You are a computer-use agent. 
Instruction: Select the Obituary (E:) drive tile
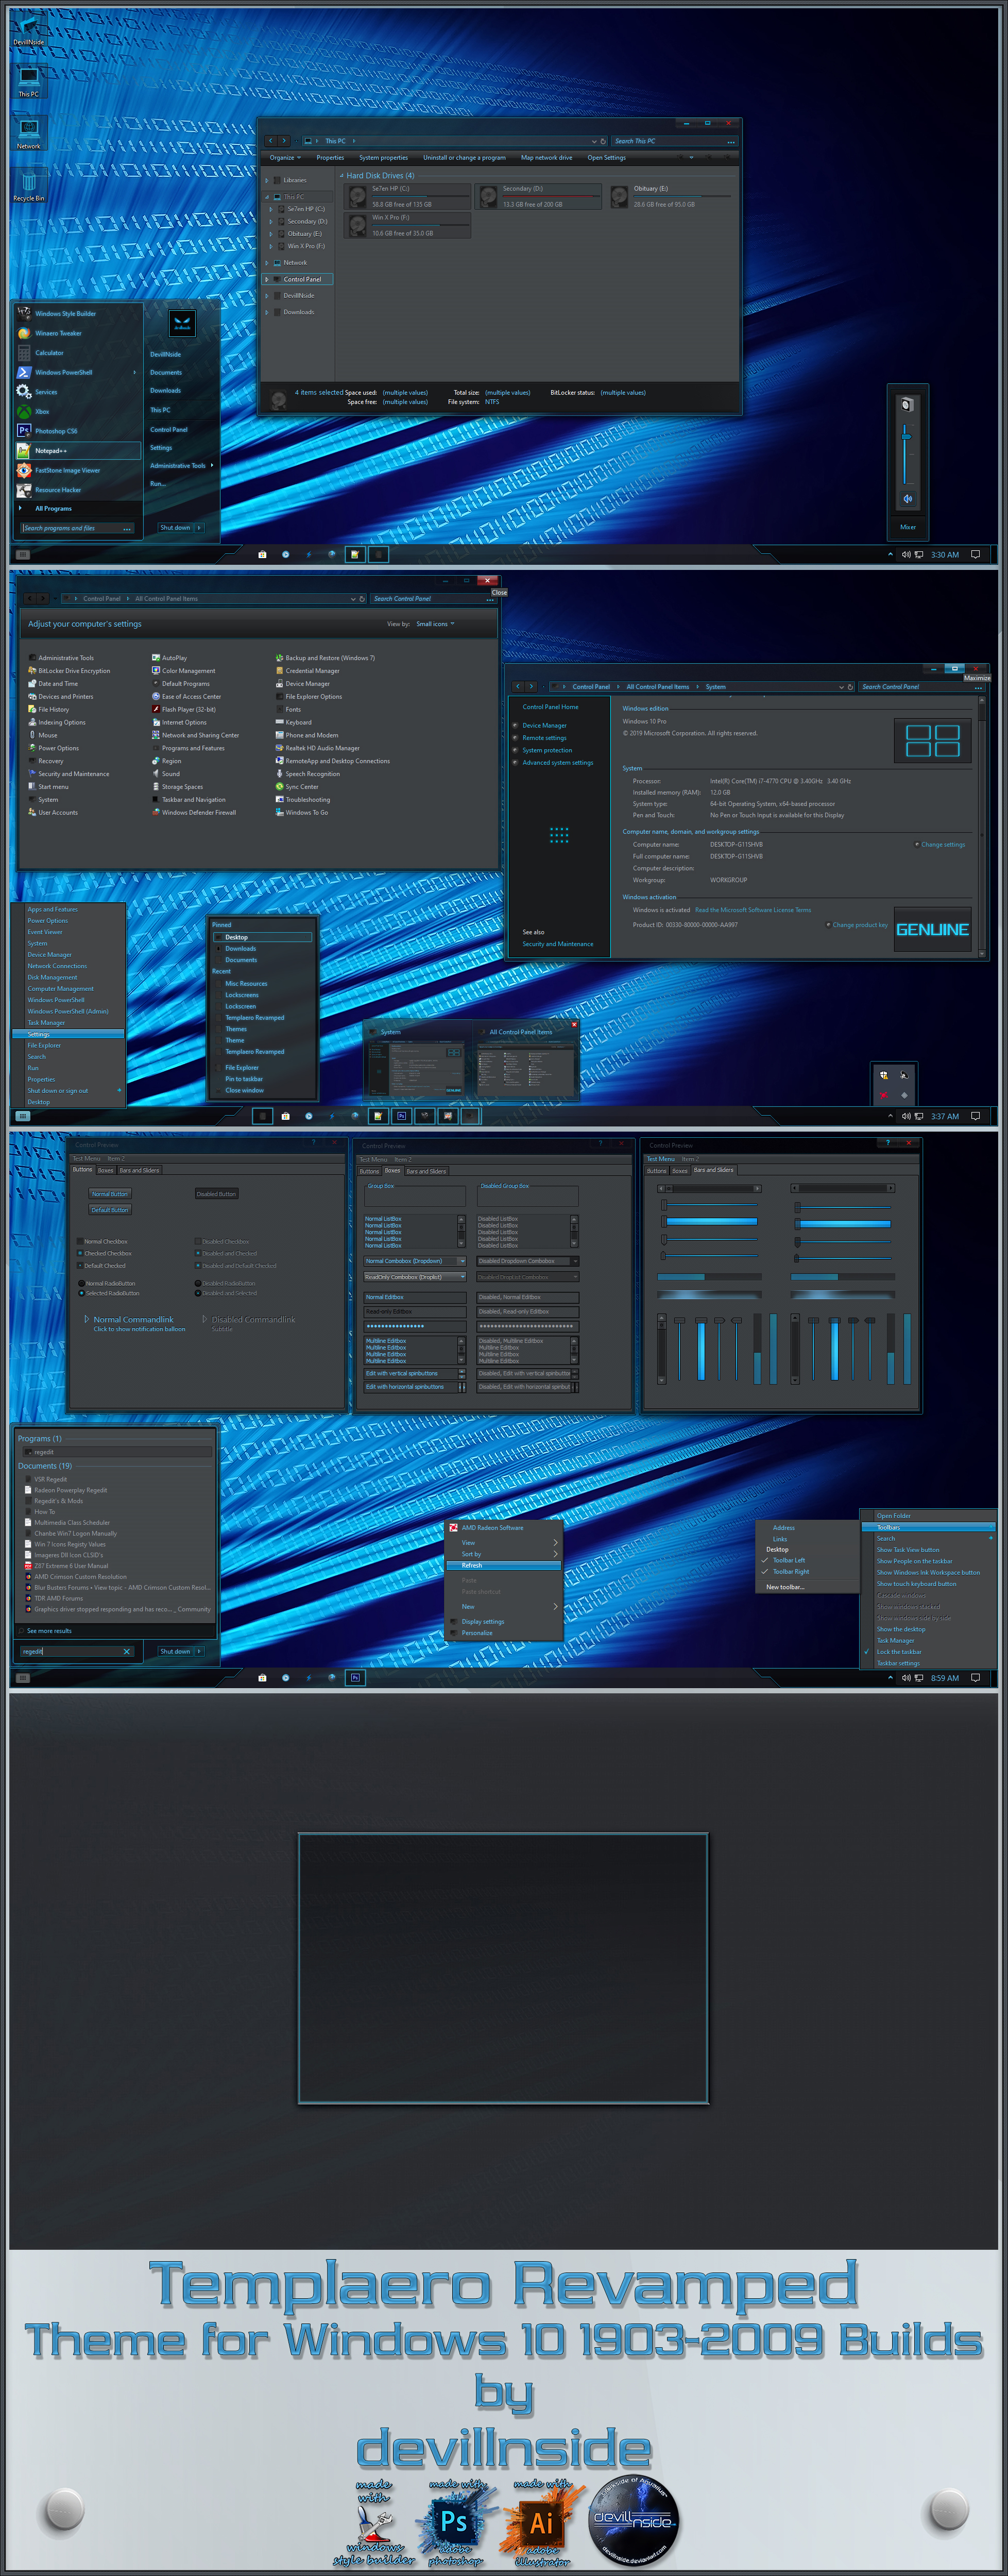[670, 196]
